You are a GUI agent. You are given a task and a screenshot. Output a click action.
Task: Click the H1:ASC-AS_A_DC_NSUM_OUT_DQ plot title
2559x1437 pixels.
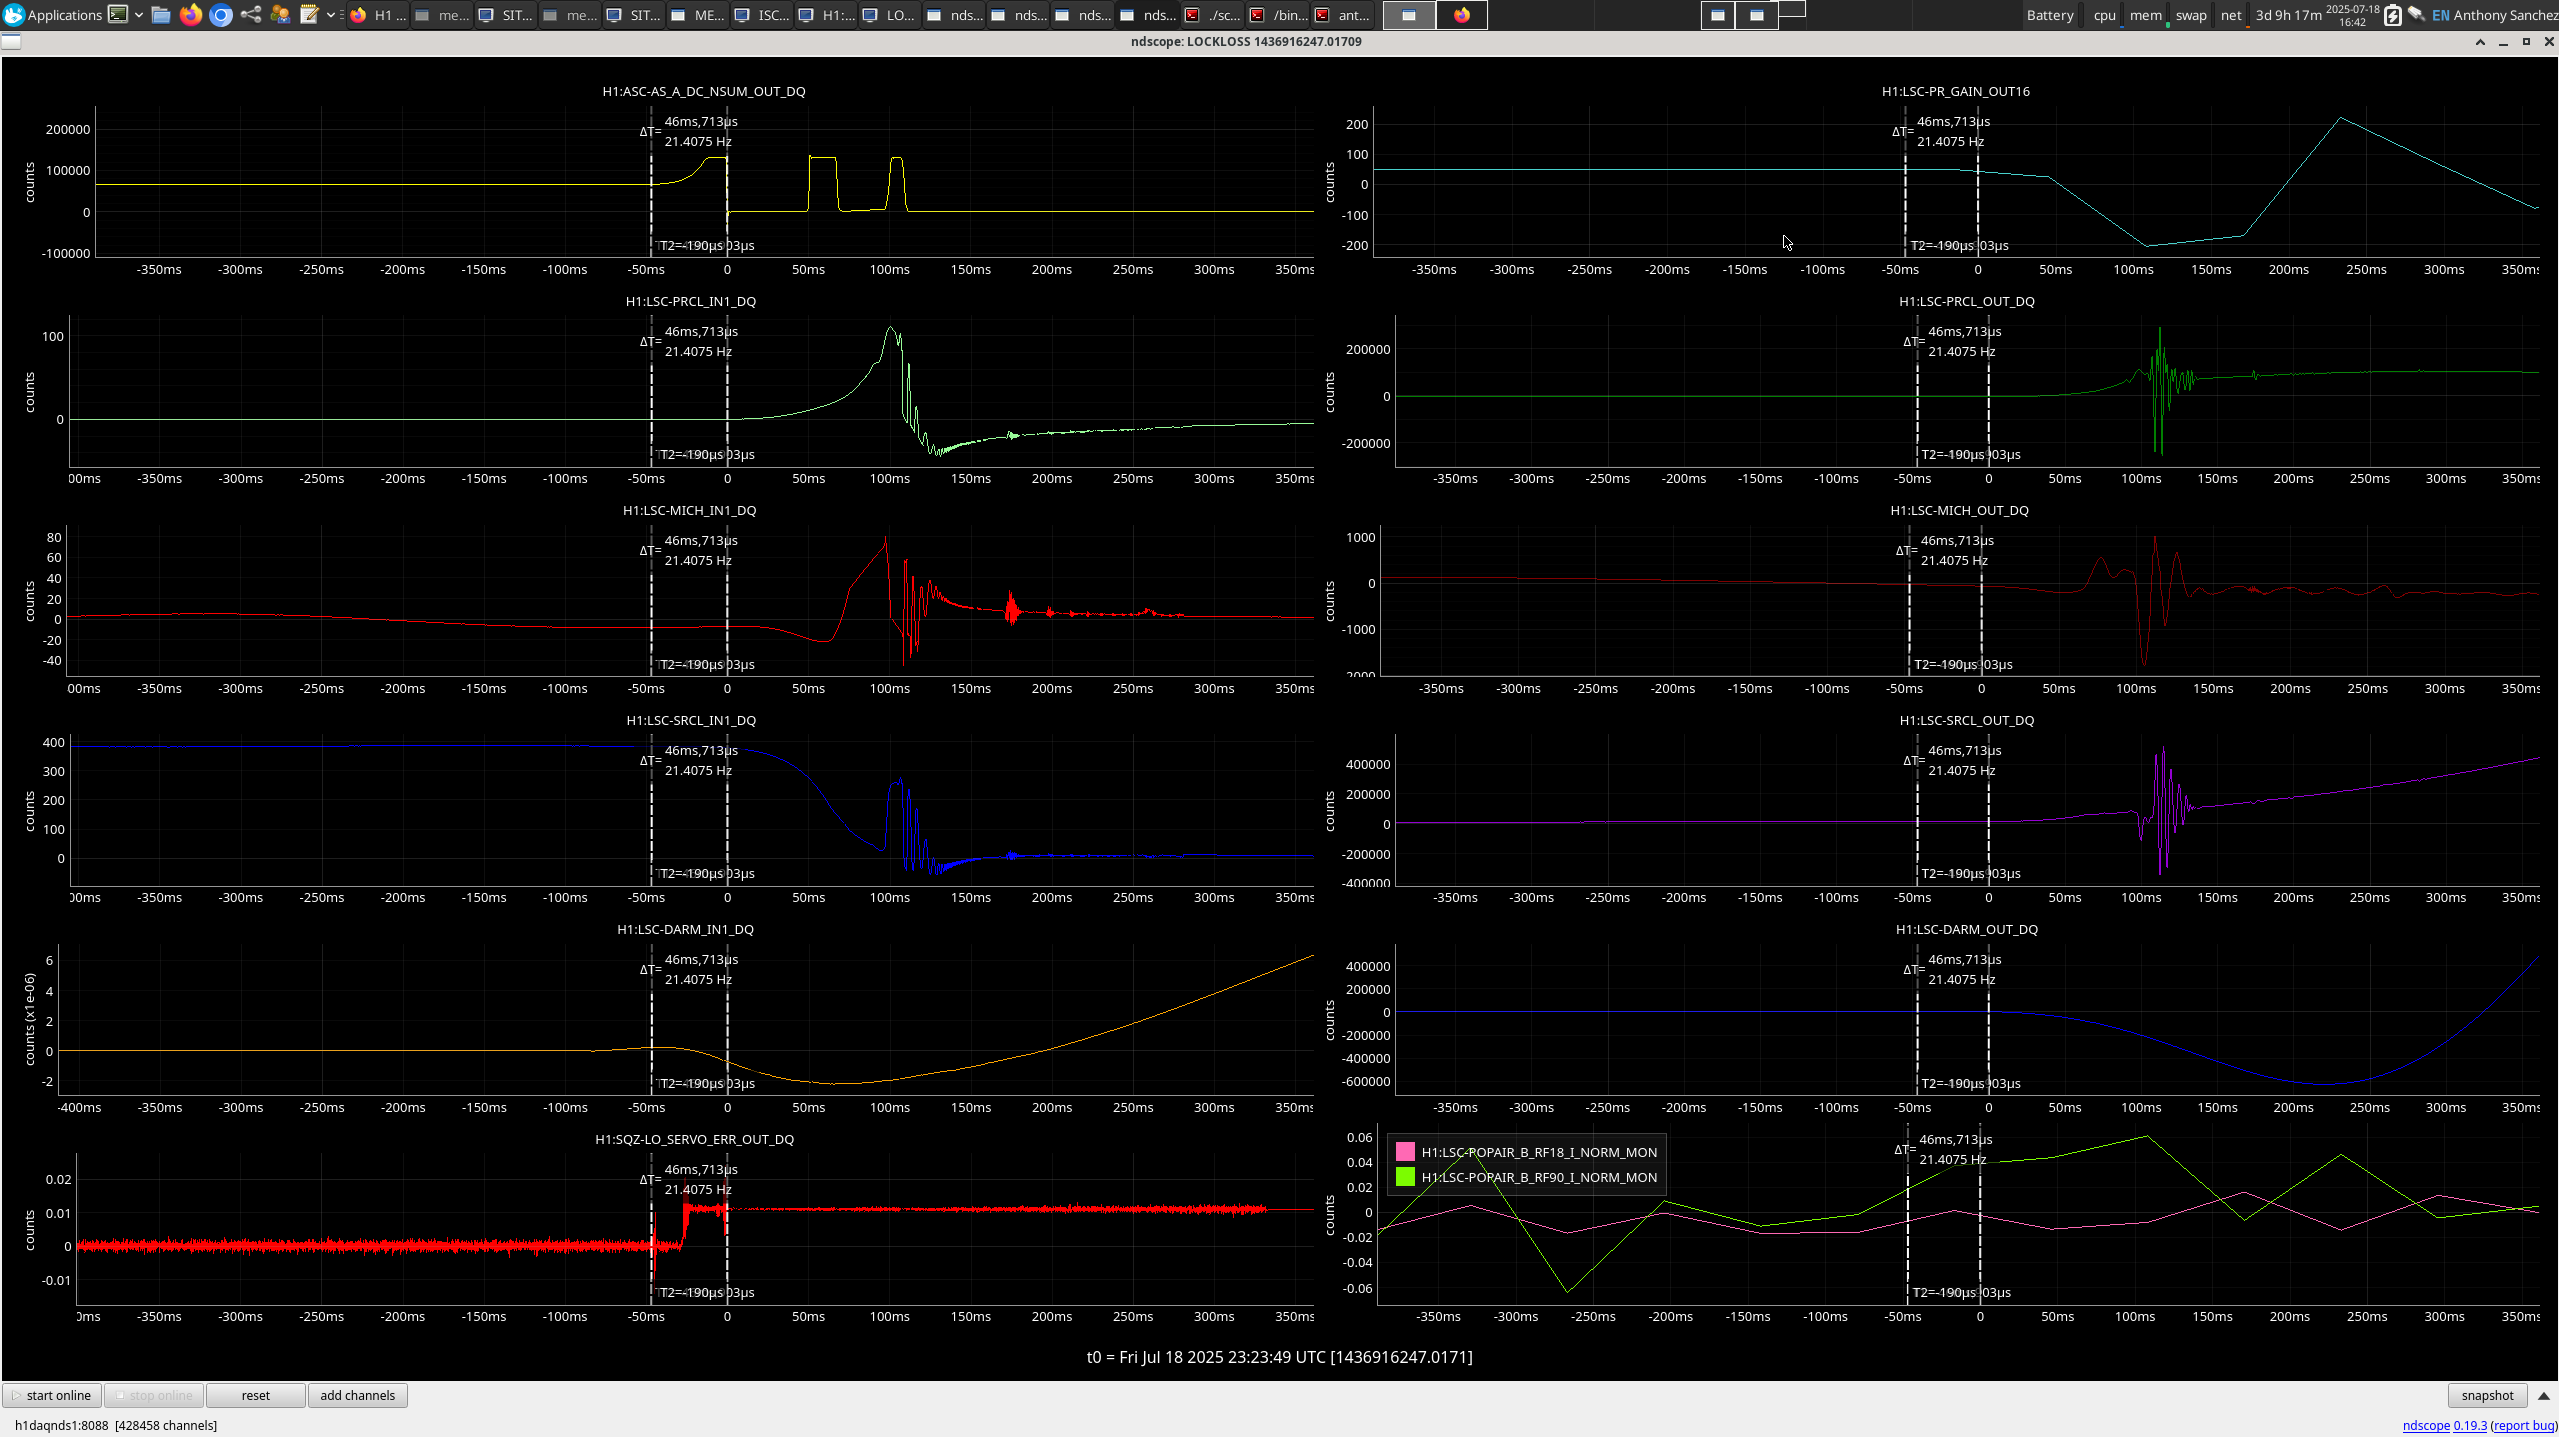[704, 91]
